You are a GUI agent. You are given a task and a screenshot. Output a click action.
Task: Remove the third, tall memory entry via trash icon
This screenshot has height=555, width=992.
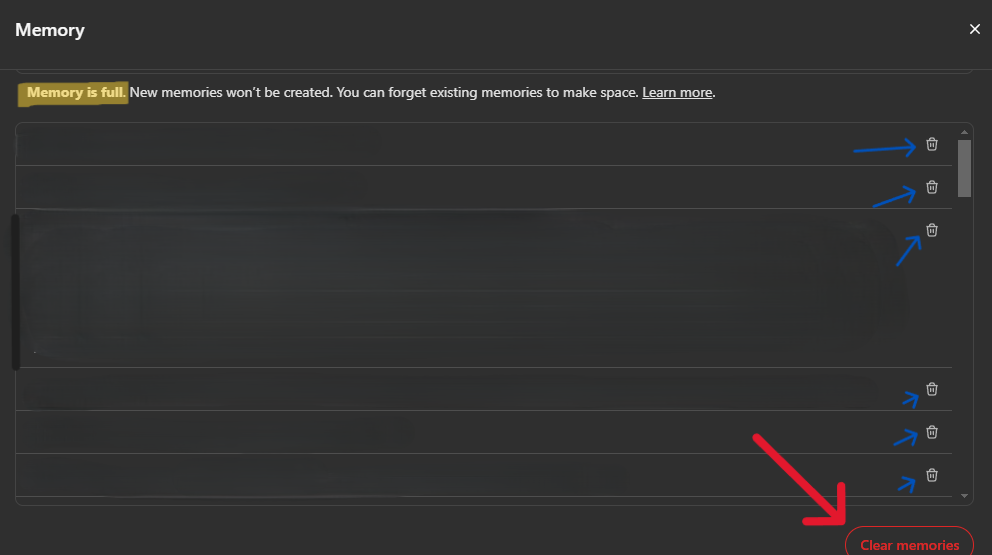click(932, 230)
